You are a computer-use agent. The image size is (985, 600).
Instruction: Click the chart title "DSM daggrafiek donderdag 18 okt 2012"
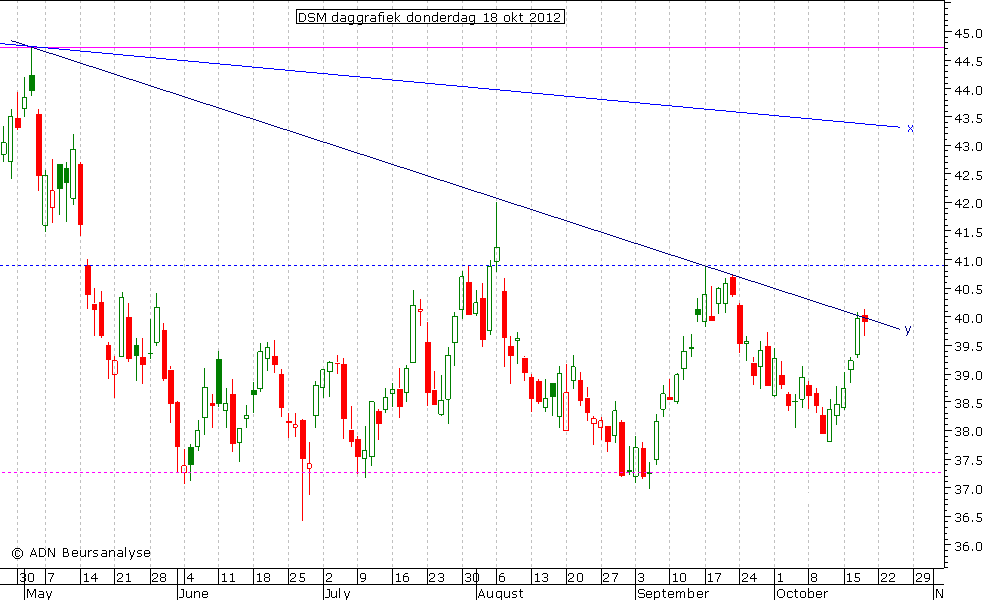click(x=430, y=17)
